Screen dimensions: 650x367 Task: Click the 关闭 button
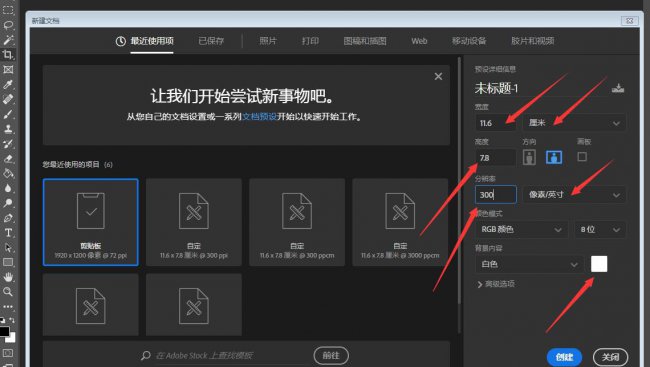click(611, 357)
